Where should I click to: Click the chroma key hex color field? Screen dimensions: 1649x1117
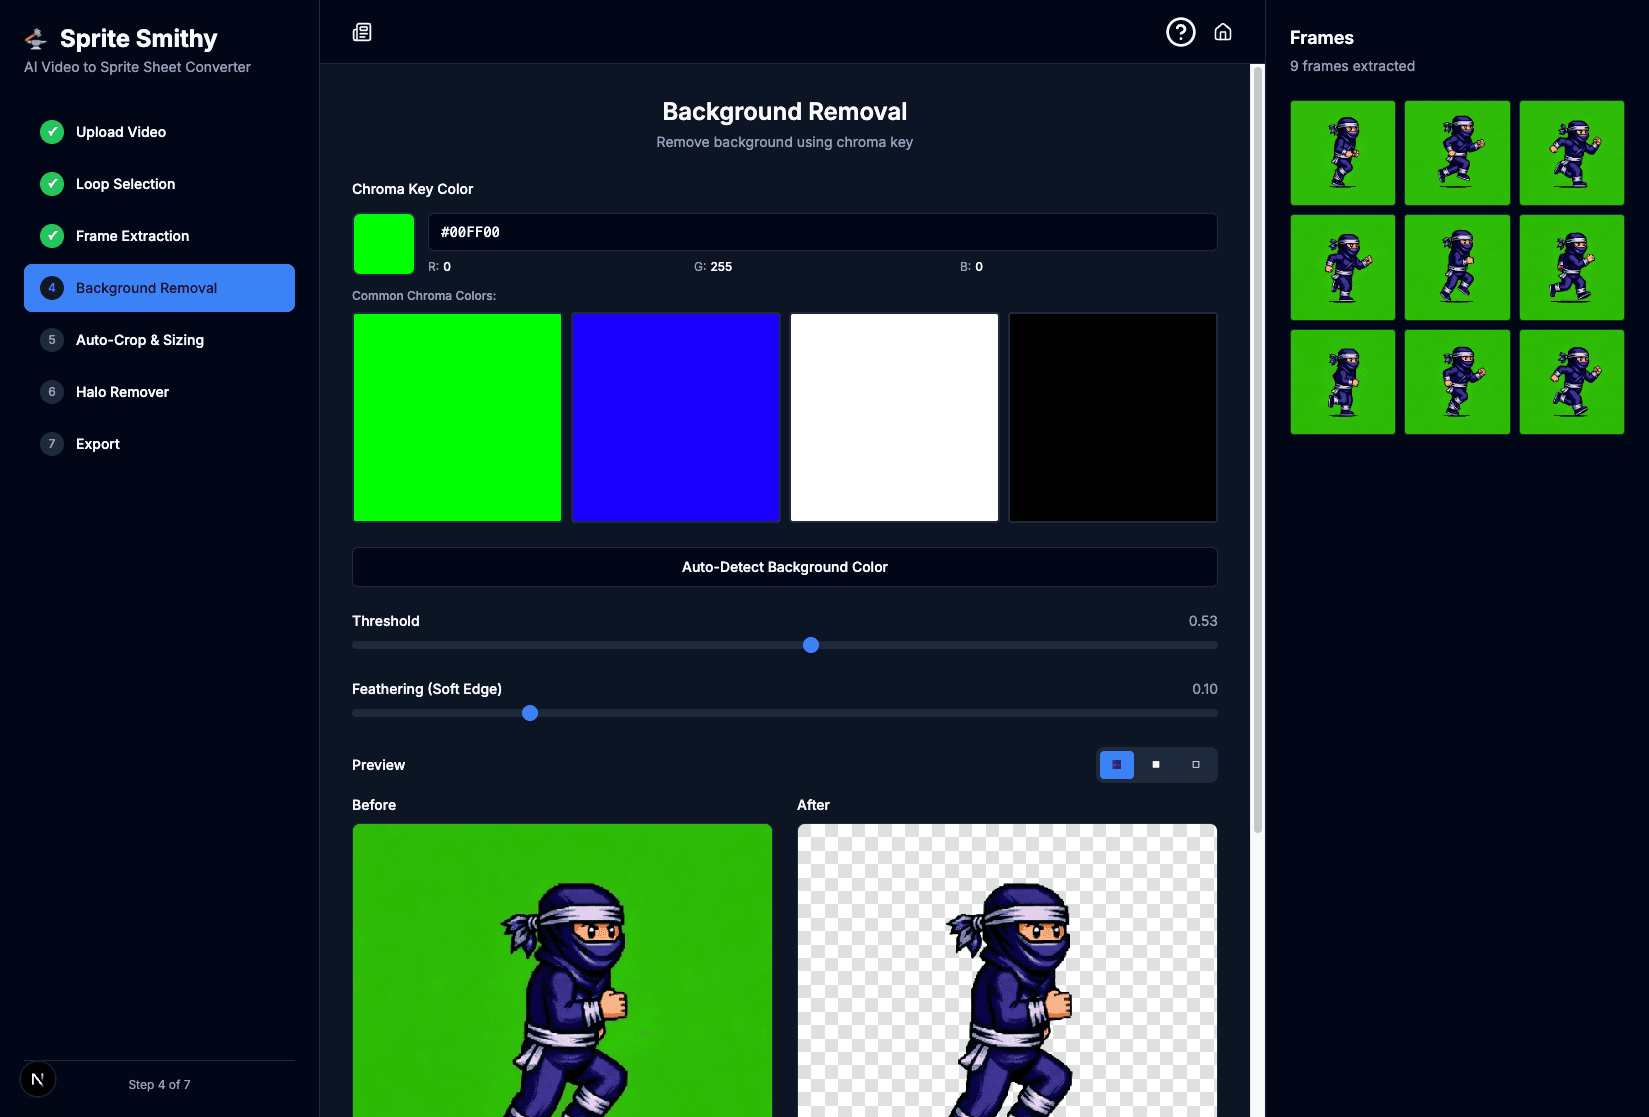coord(821,232)
